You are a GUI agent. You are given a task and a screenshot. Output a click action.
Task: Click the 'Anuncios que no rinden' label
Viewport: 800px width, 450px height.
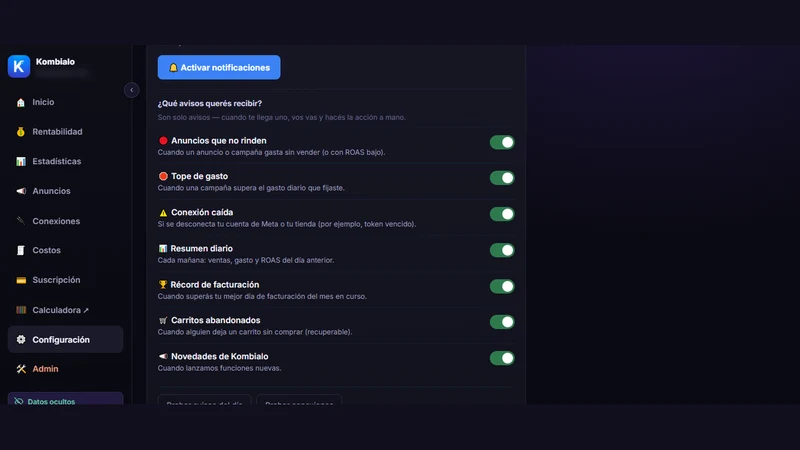point(218,140)
